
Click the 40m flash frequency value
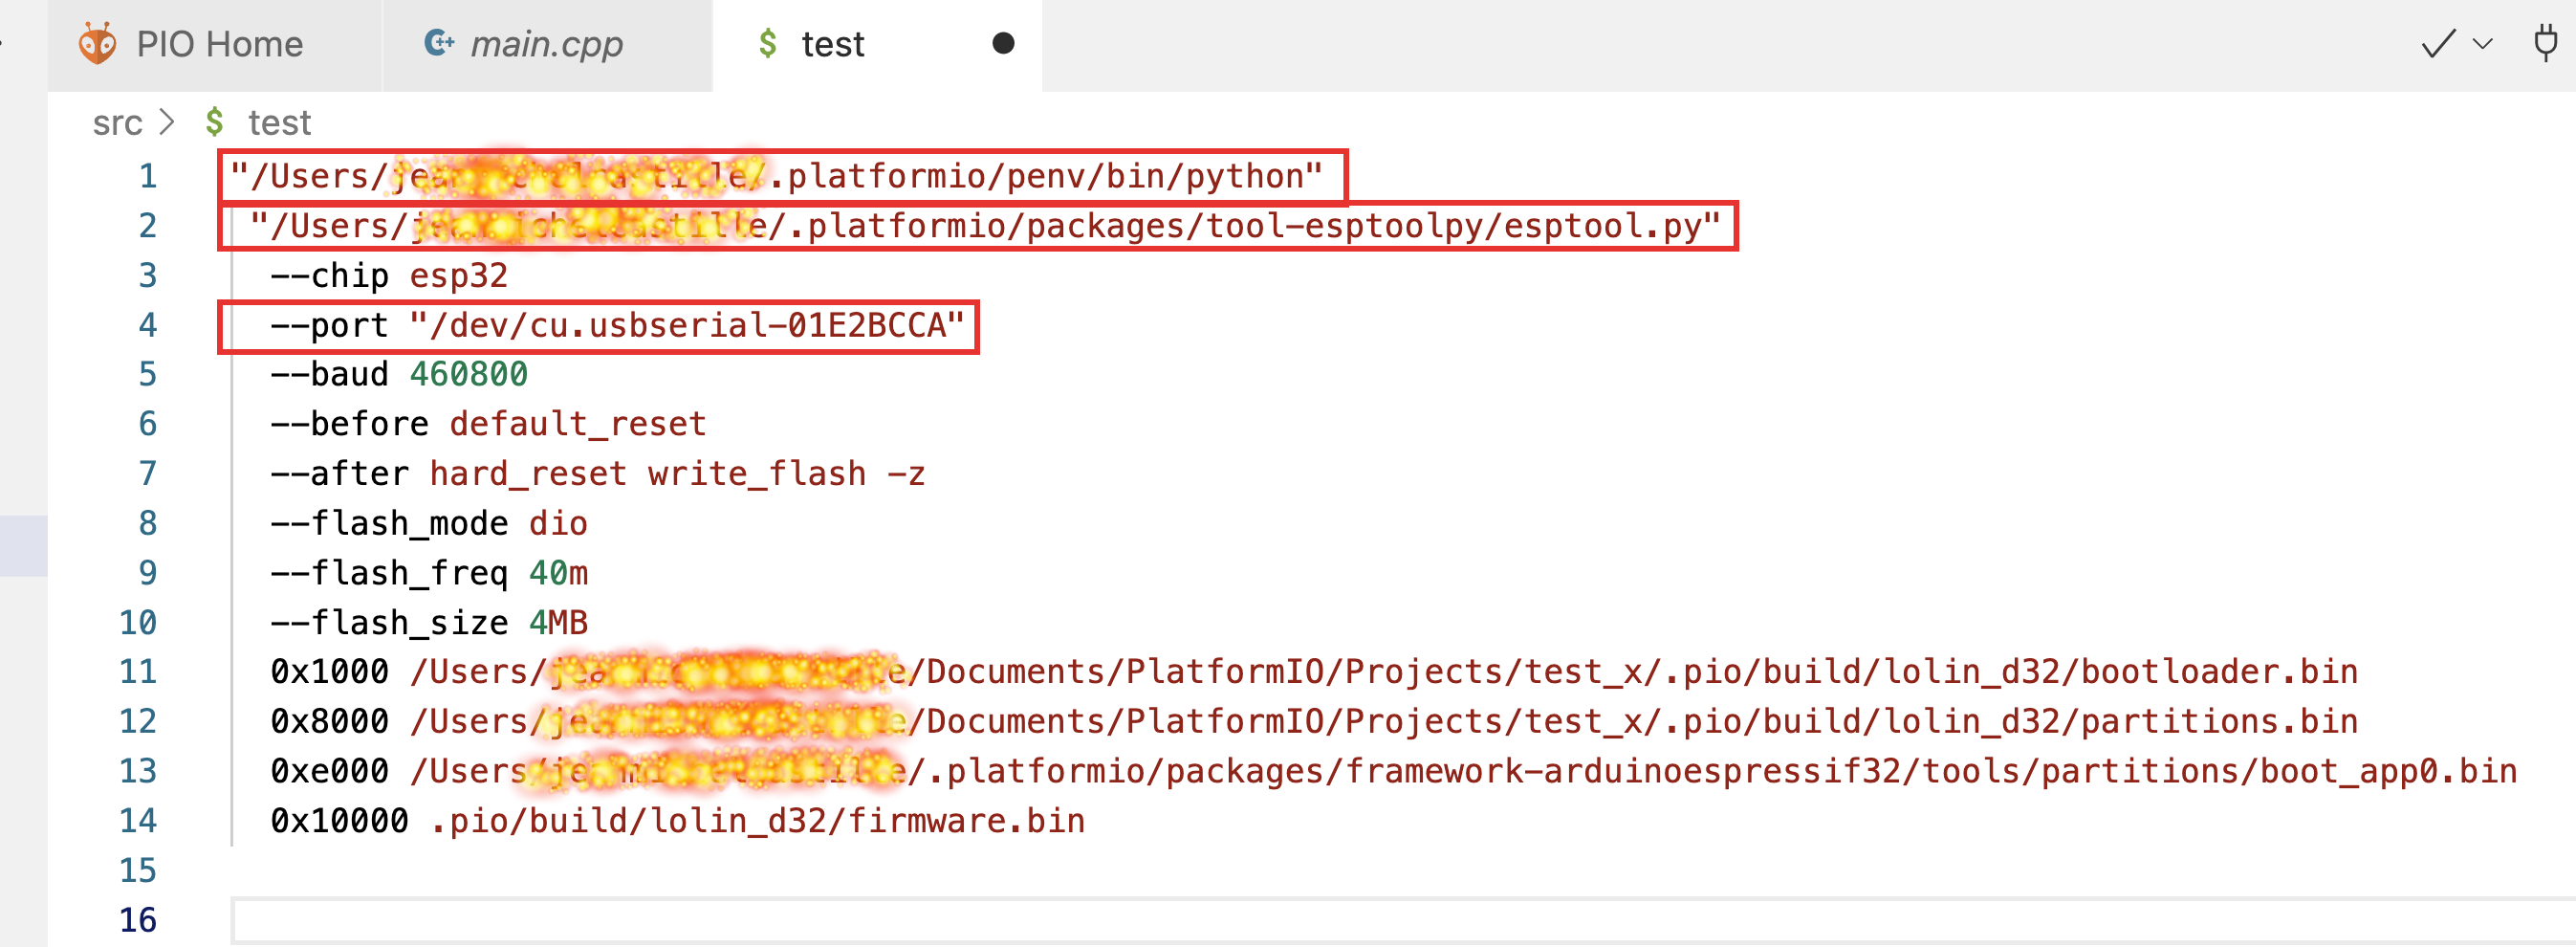558,573
